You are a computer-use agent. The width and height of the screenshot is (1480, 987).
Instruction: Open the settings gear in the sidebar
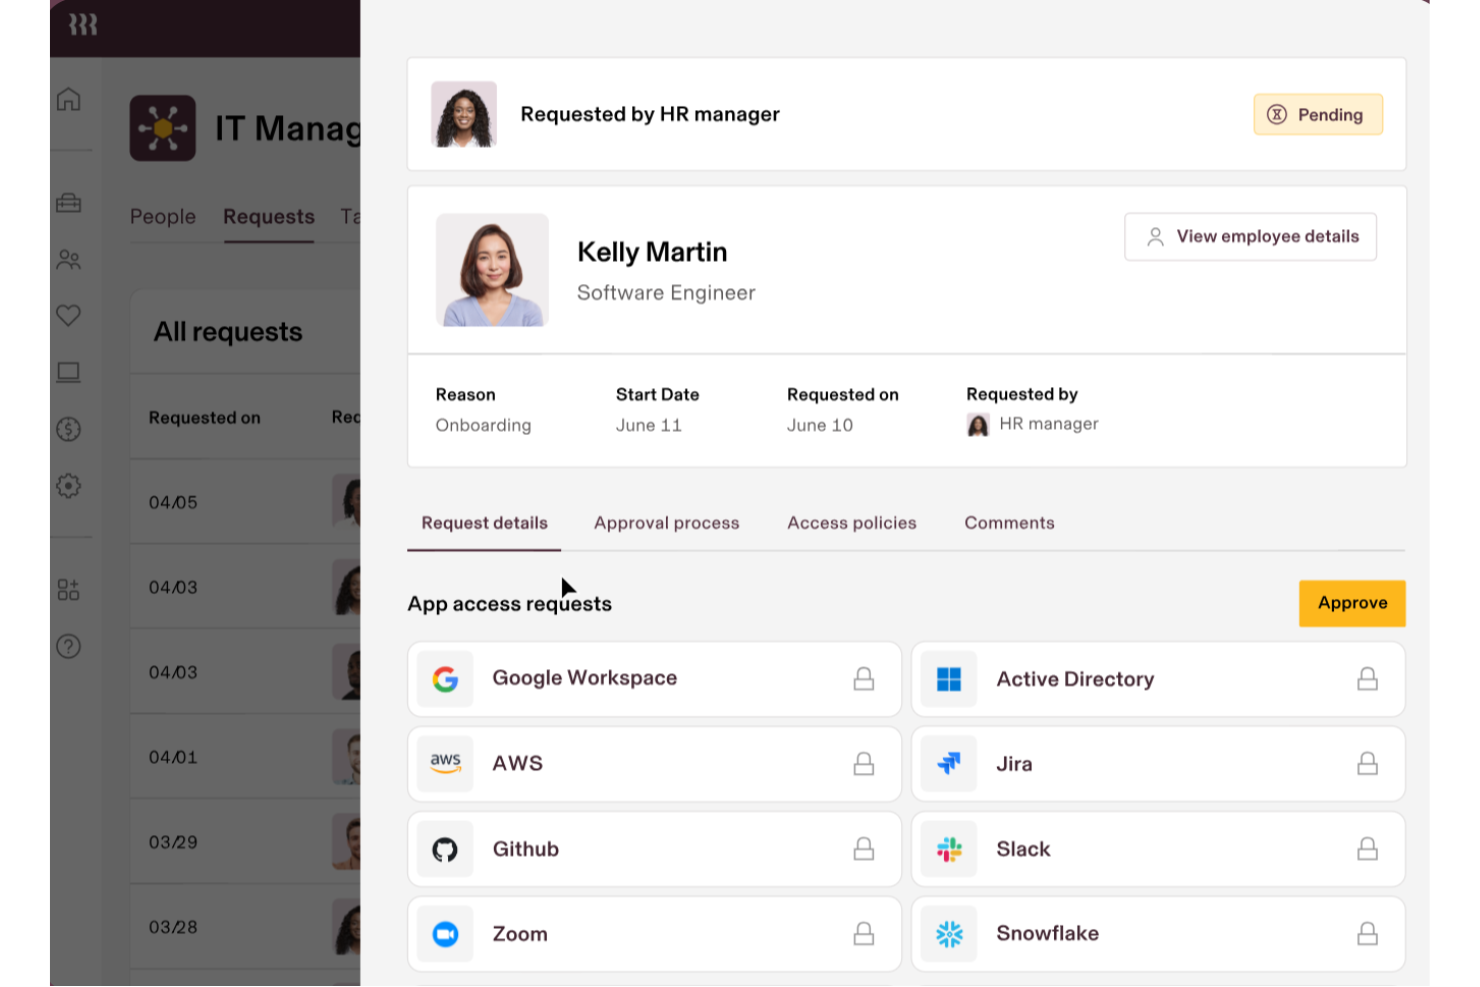[69, 486]
